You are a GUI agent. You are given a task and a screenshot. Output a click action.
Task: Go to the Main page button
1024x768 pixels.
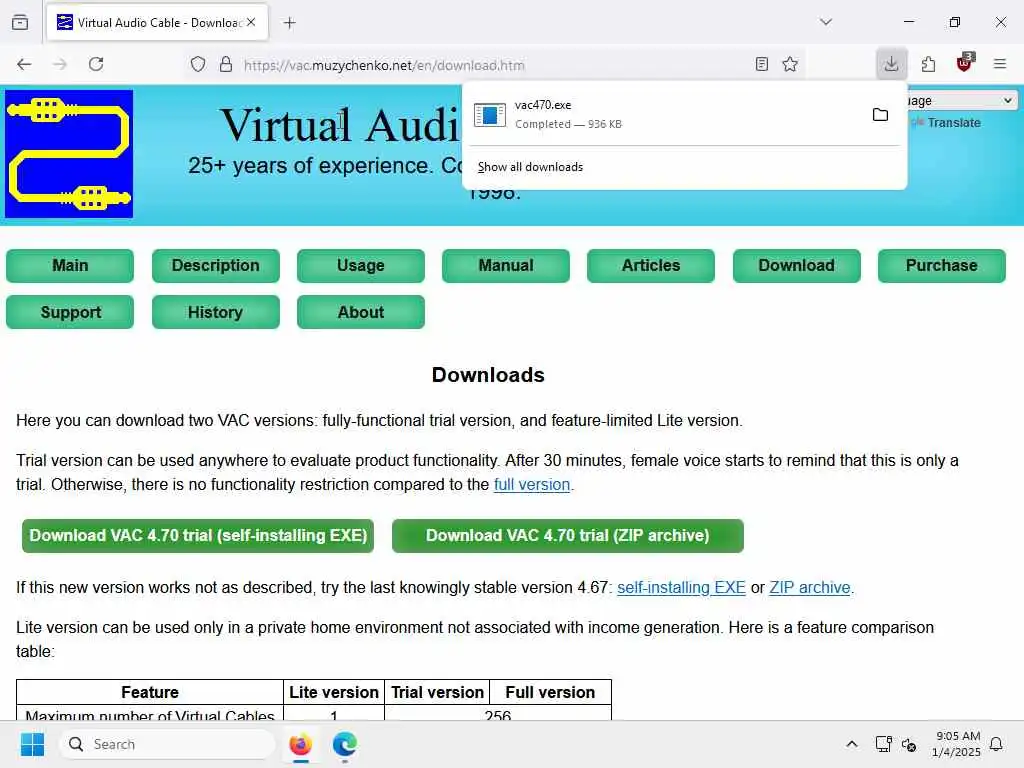[x=70, y=266]
